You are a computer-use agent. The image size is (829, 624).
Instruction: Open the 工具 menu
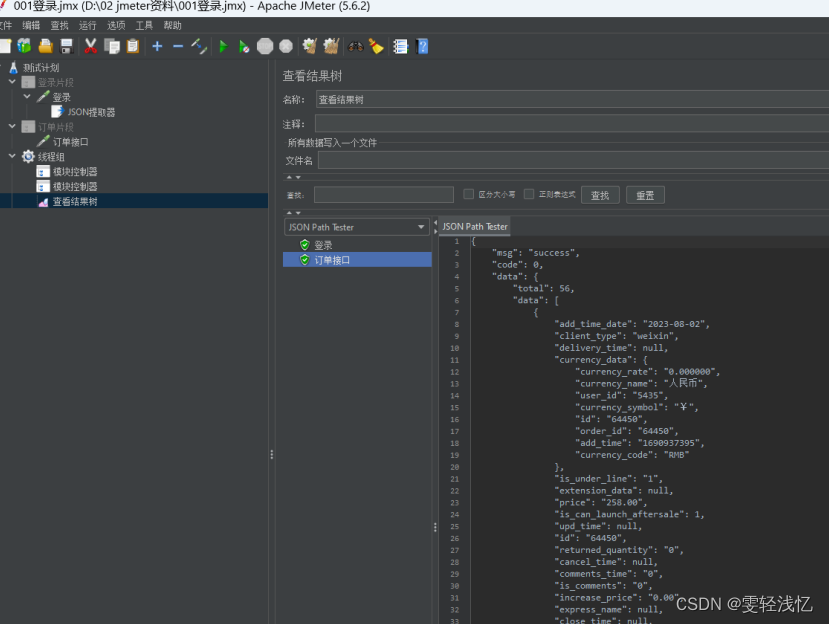click(x=144, y=25)
